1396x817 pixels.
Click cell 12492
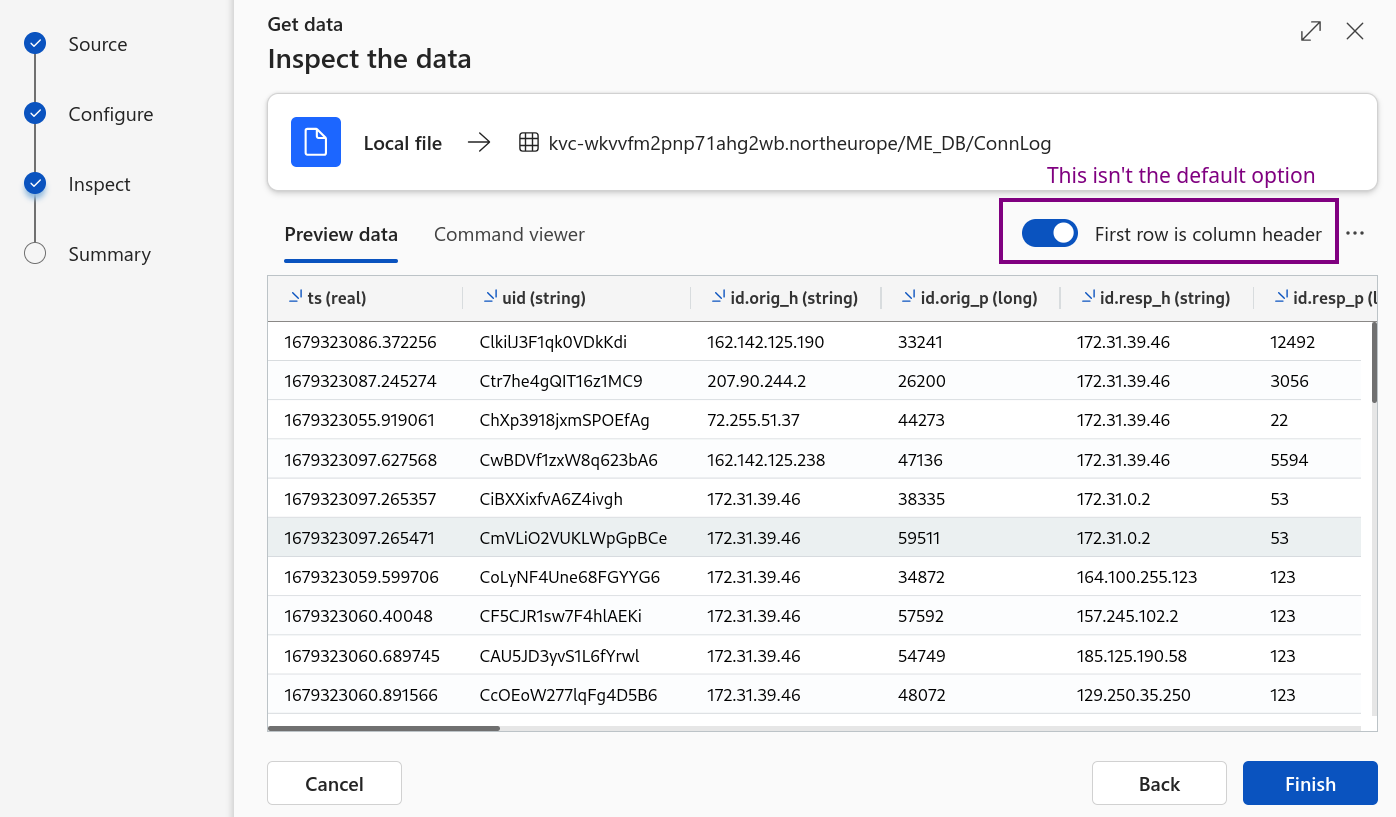[x=1292, y=342]
